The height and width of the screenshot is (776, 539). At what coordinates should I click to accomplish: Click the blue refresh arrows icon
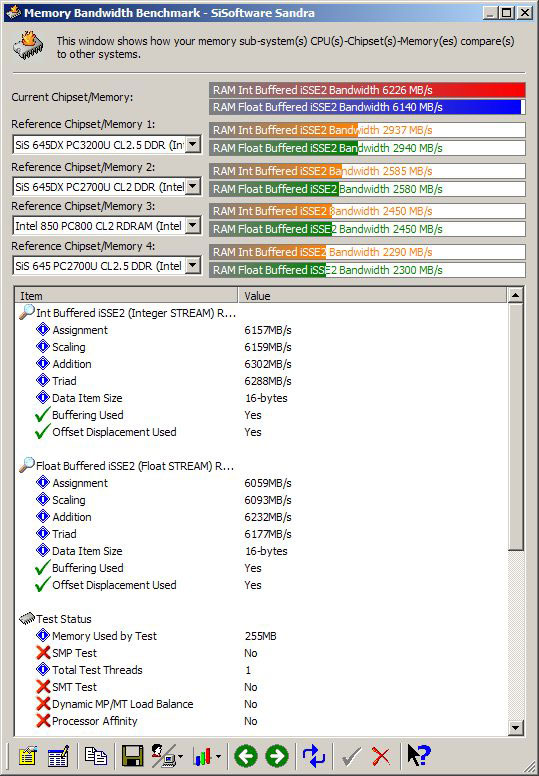pos(314,756)
